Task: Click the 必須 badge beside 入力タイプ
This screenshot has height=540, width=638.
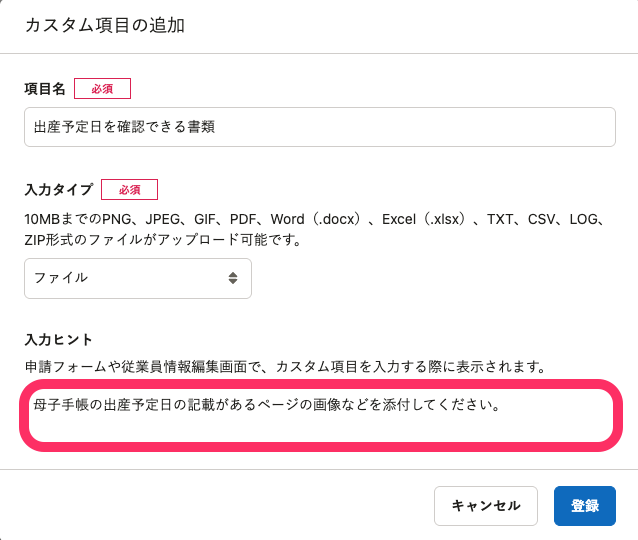Action: tap(129, 190)
